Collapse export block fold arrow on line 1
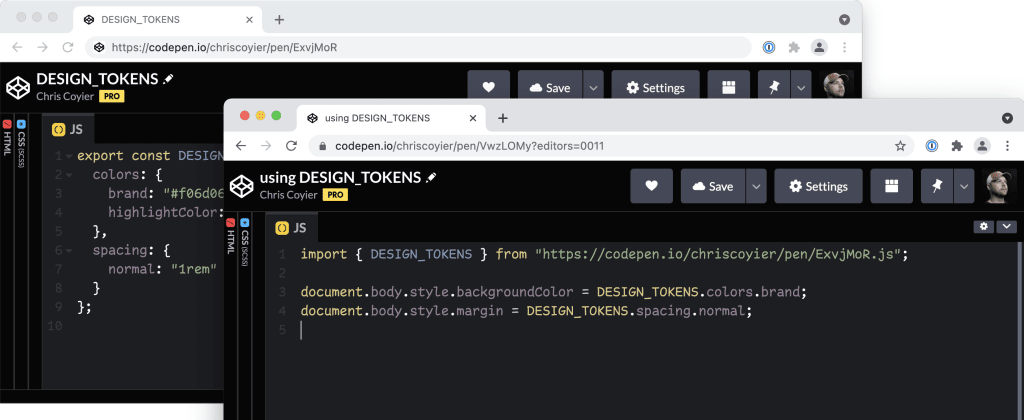 click(68, 156)
